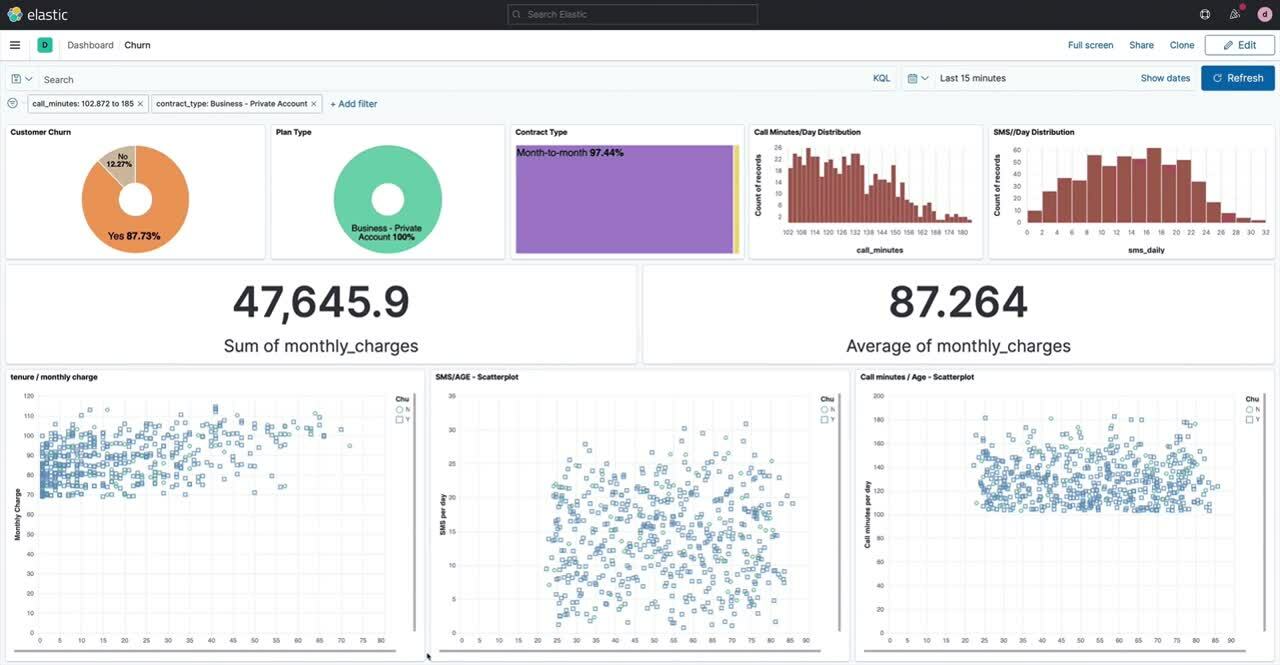1280x665 pixels.
Task: Switch query language via KQL
Action: (881, 78)
